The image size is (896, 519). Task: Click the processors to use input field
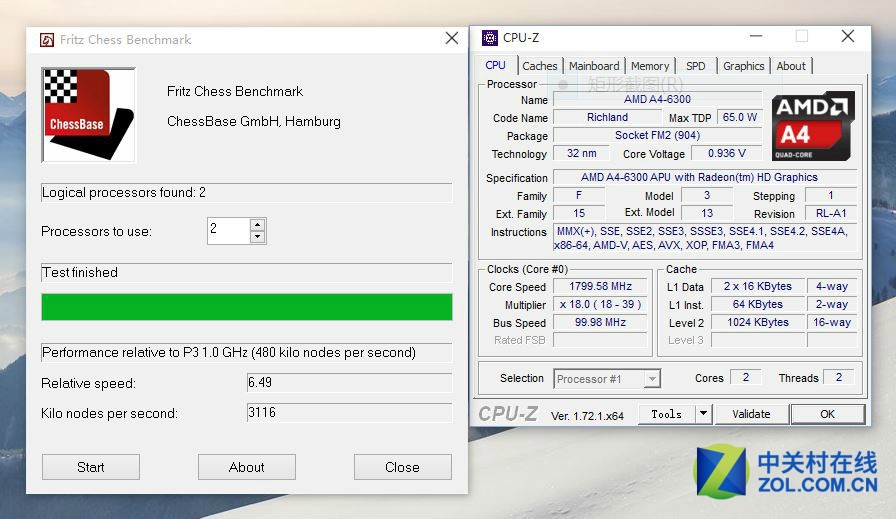(228, 231)
